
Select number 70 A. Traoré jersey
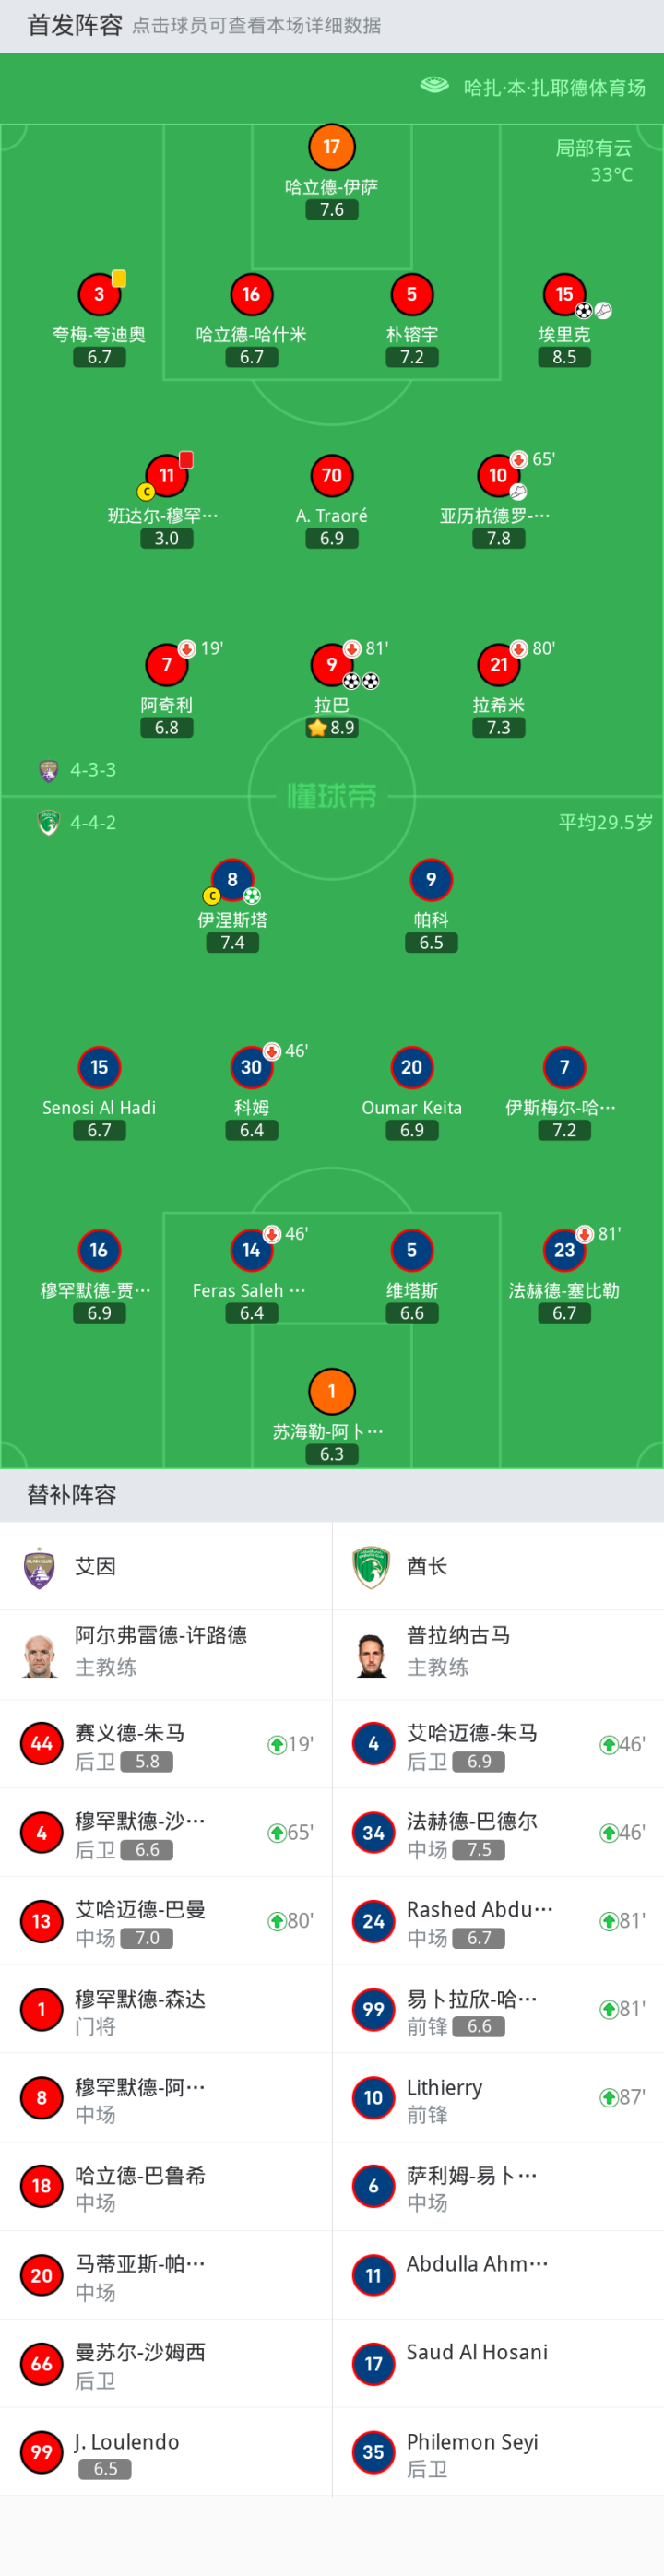331,475
